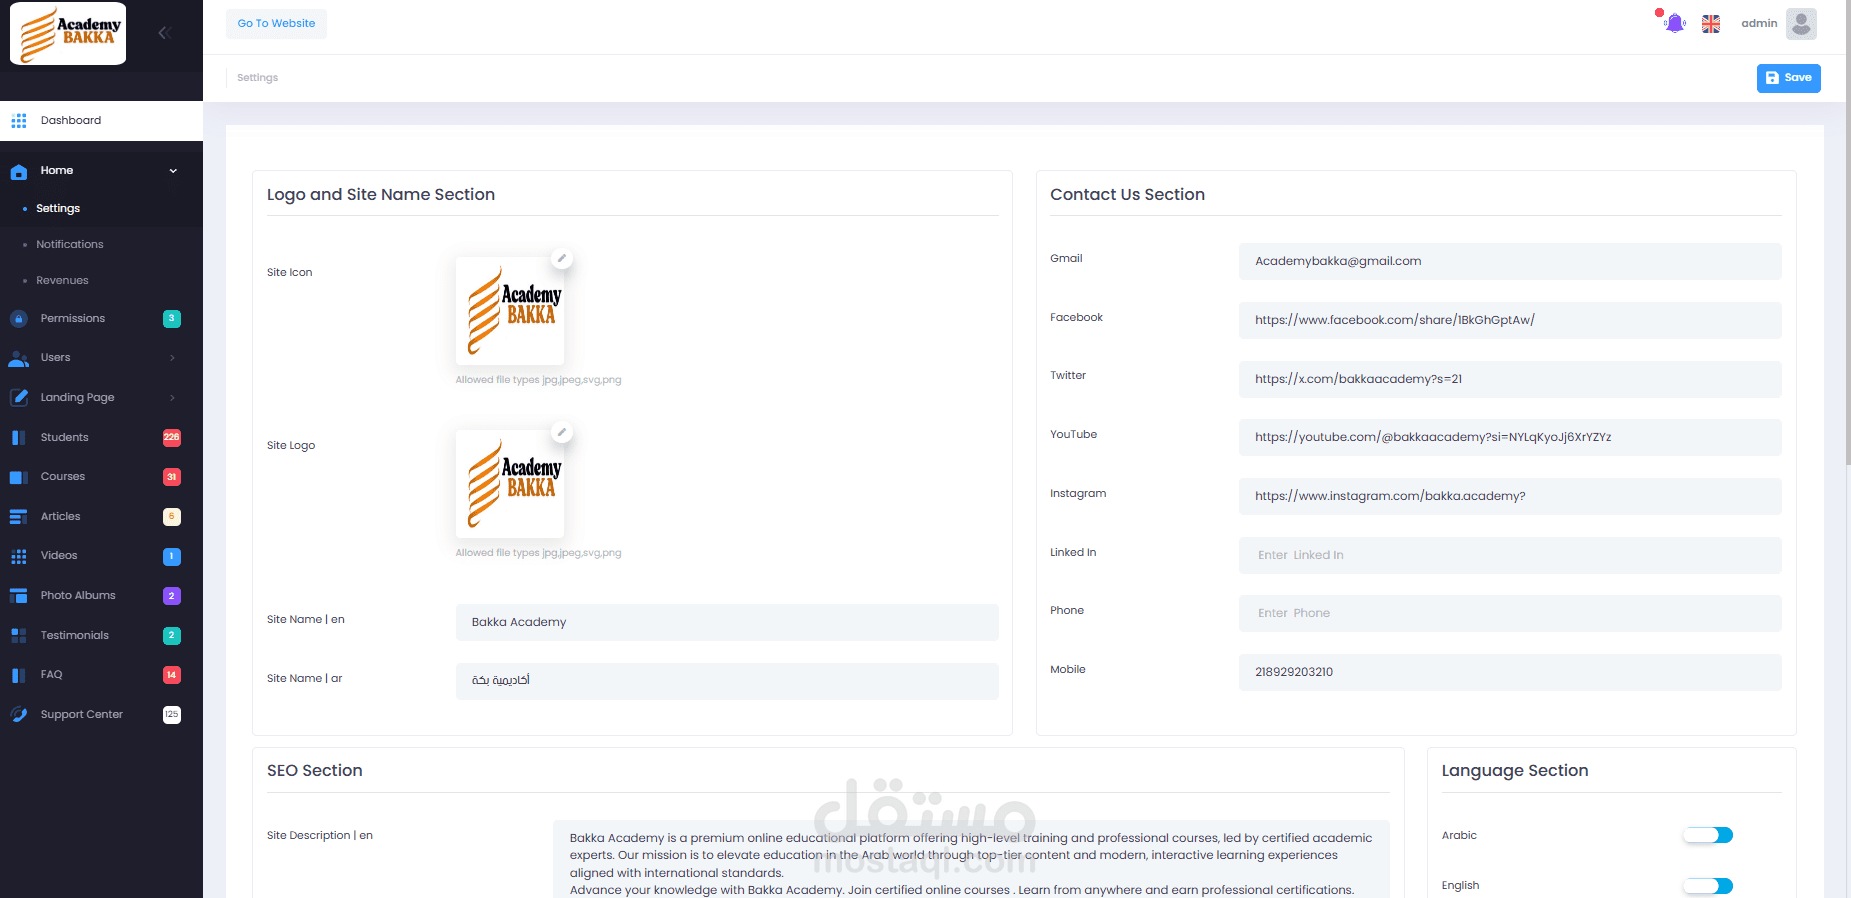
Task: Click the Support Center icon
Action: click(x=19, y=715)
